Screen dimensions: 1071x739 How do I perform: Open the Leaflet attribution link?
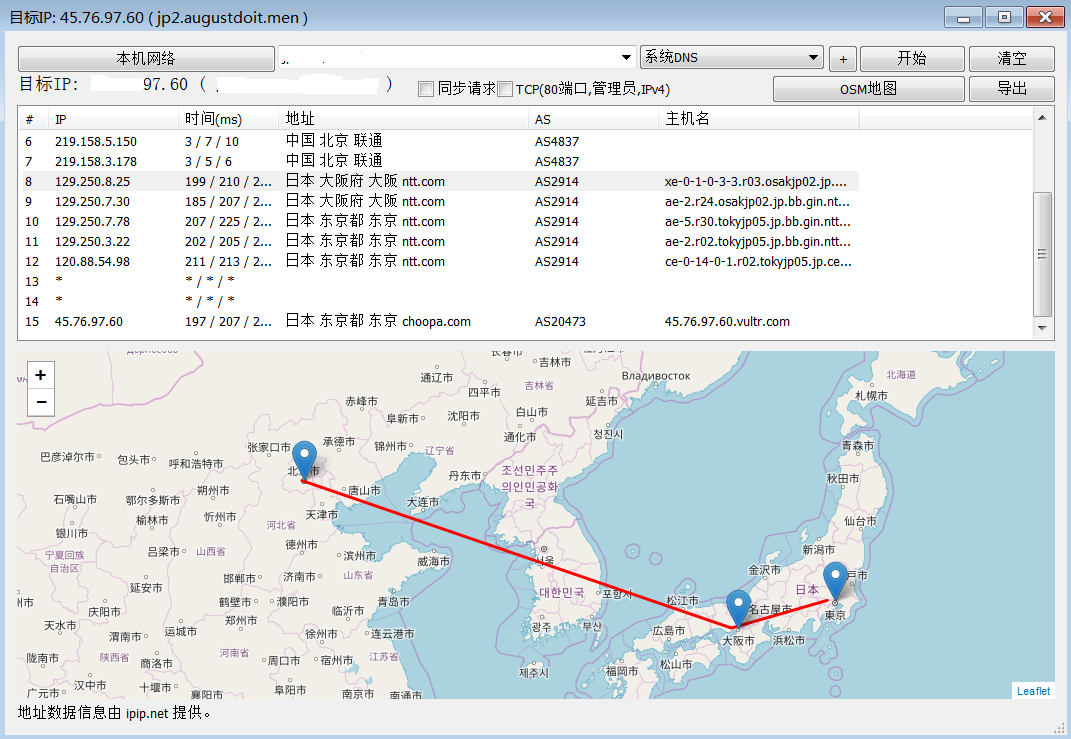point(1033,691)
